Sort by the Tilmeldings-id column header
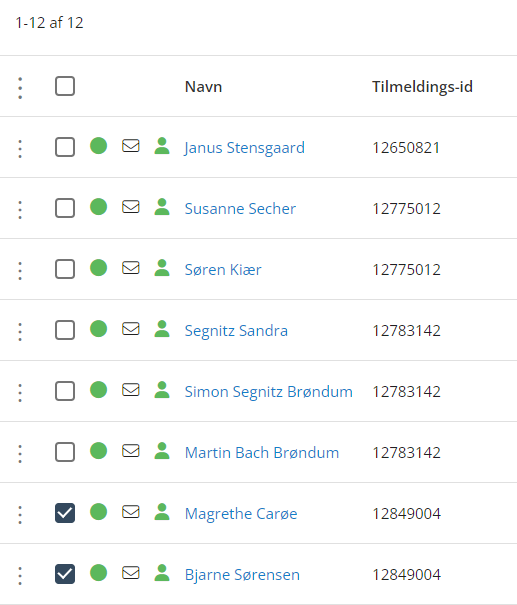Screen dimensions: 517x605 [422, 87]
